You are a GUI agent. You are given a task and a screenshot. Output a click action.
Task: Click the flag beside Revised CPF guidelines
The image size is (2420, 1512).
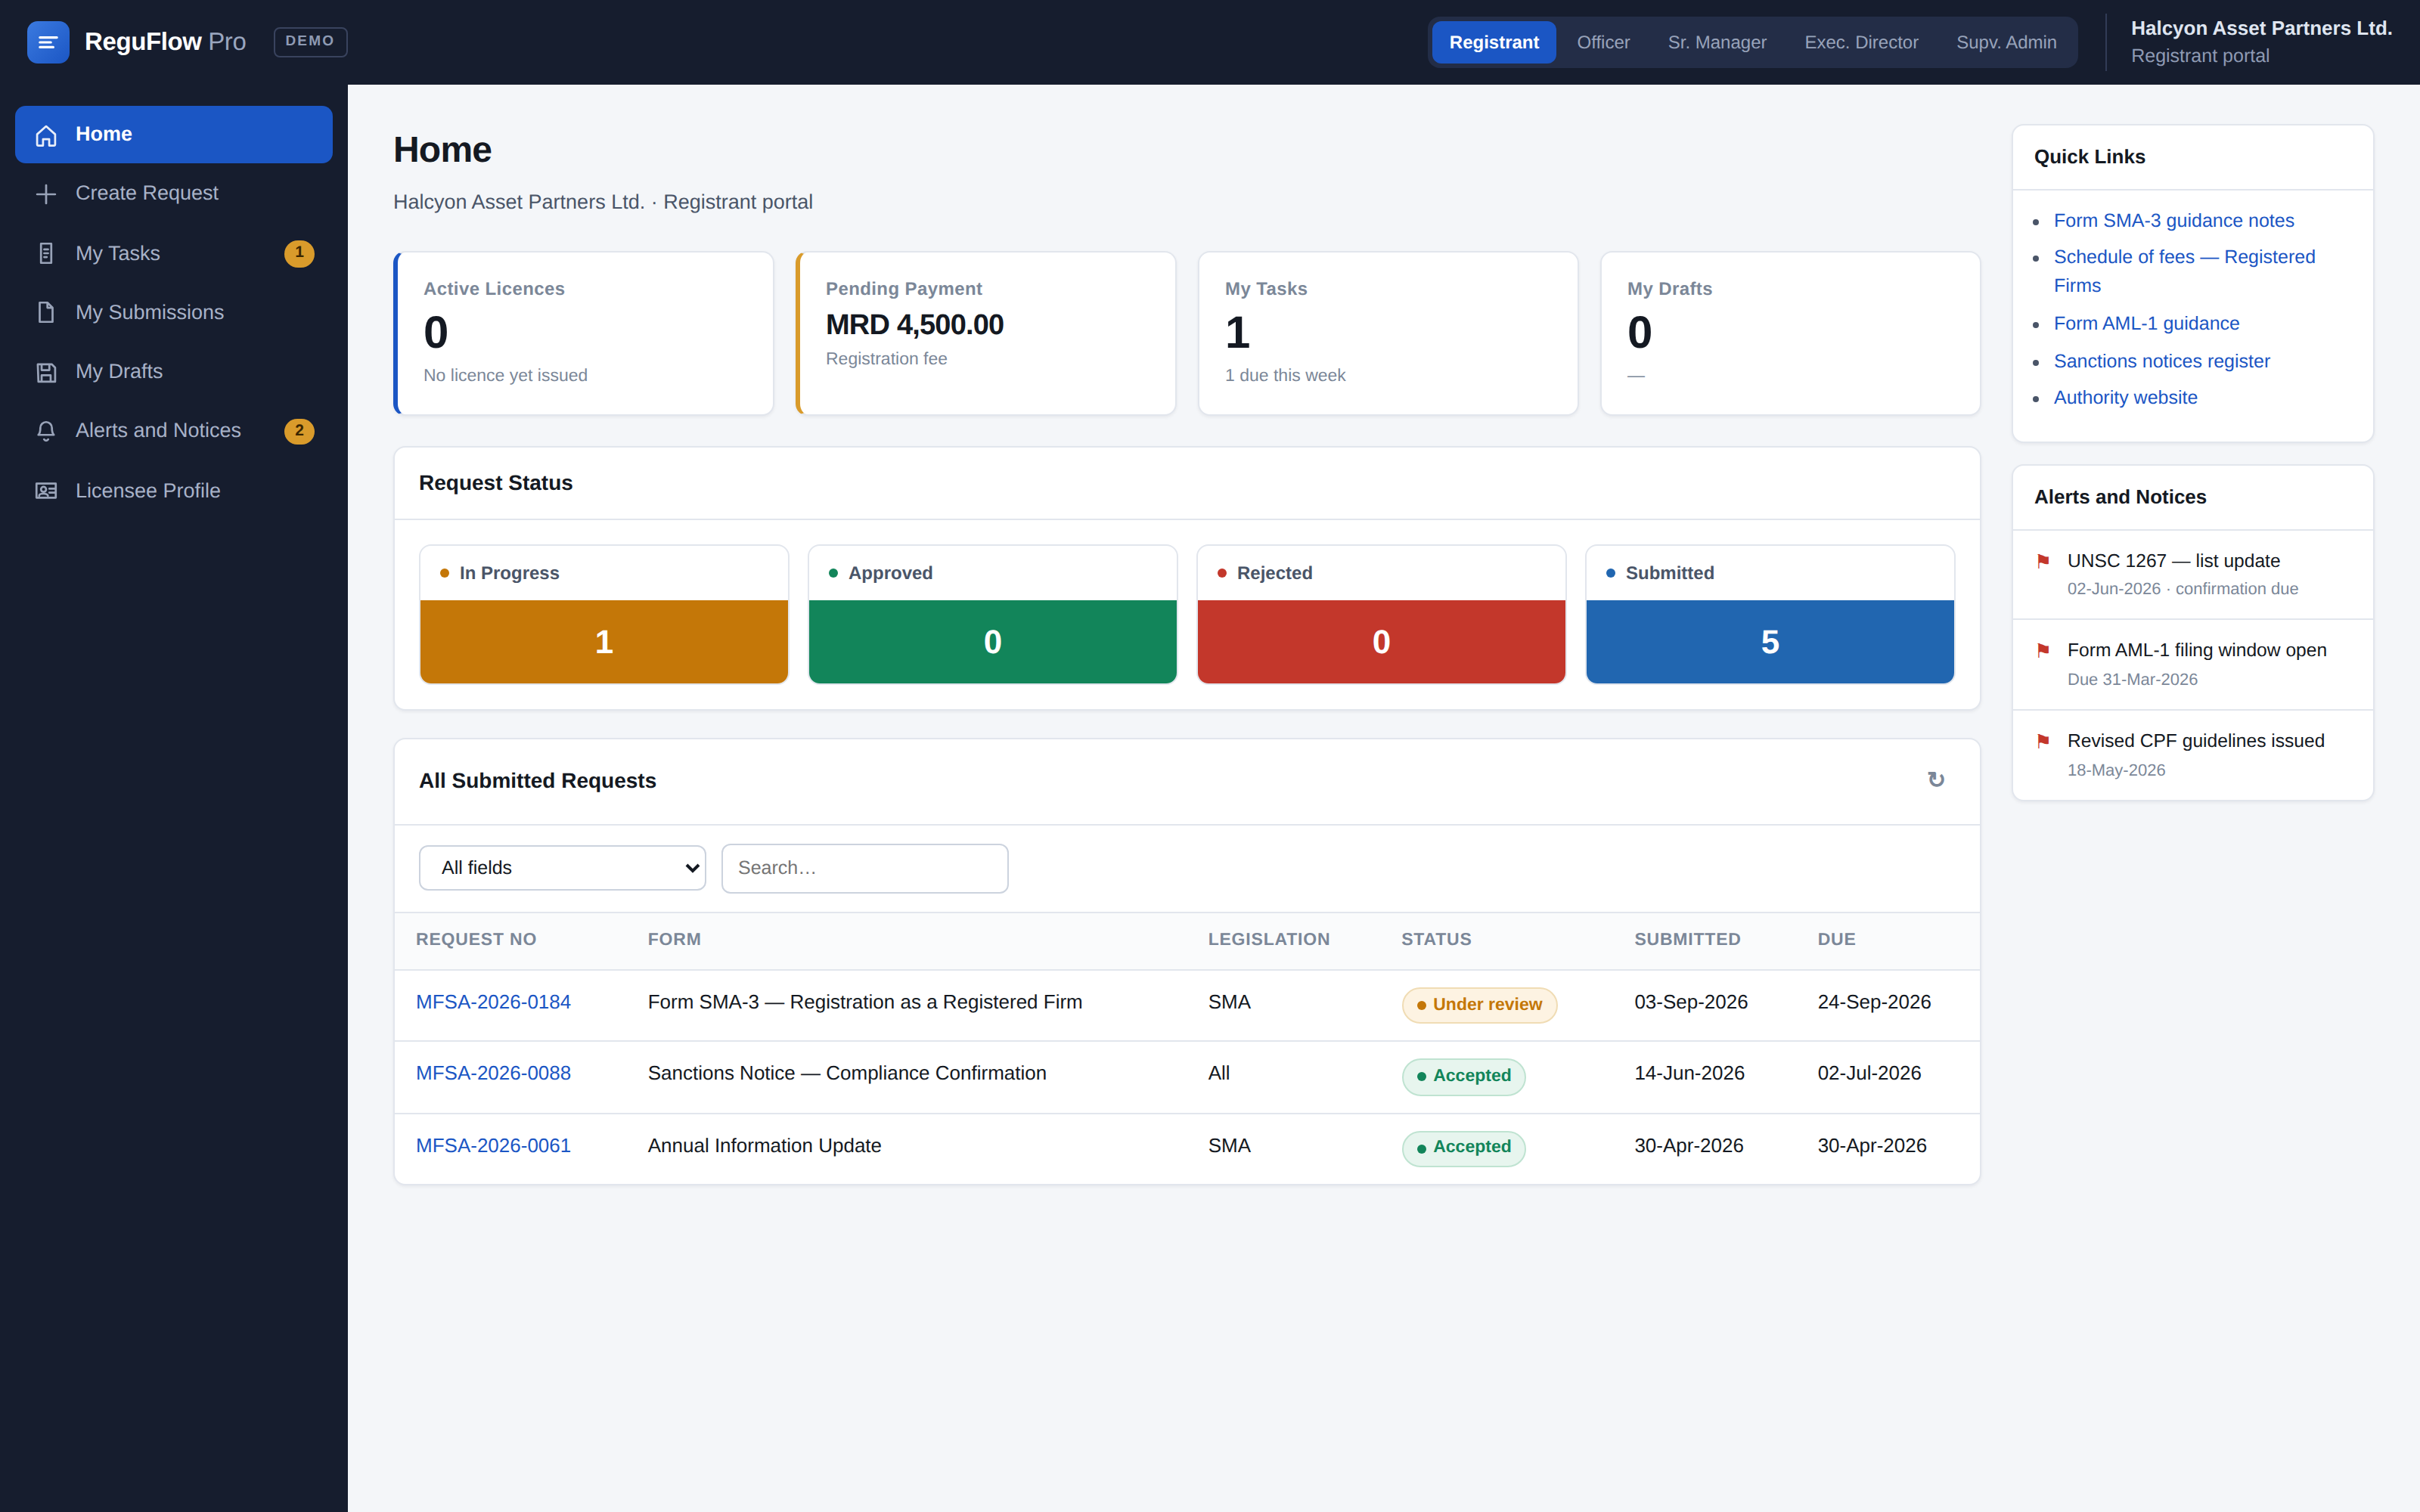[2043, 741]
